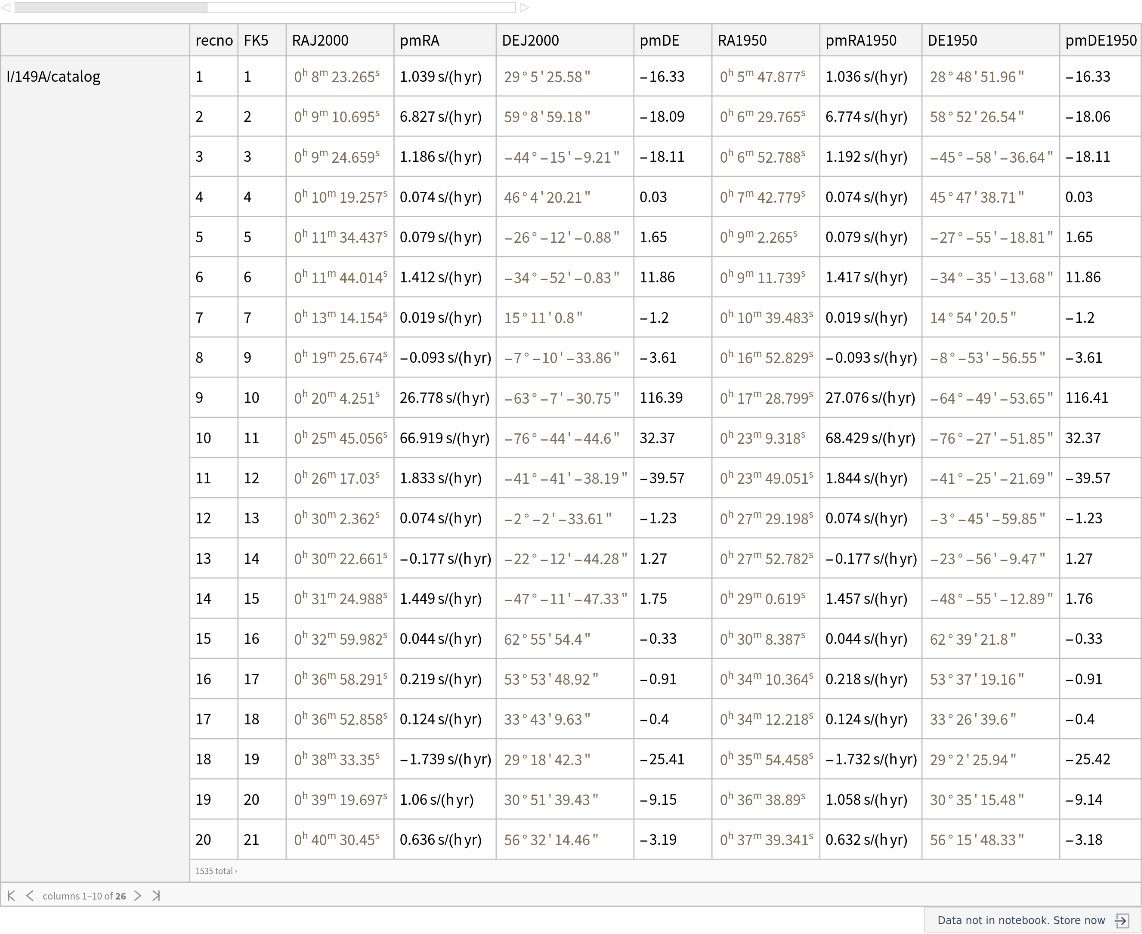The width and height of the screenshot is (1142, 934).
Task: Click the recno column header
Action: (x=214, y=41)
